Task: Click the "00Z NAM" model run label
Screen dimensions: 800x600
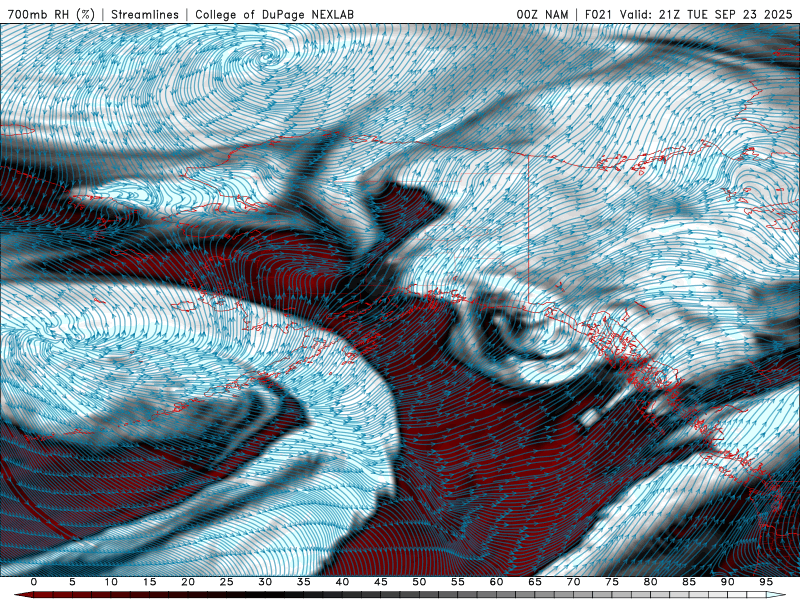Action: coord(542,14)
